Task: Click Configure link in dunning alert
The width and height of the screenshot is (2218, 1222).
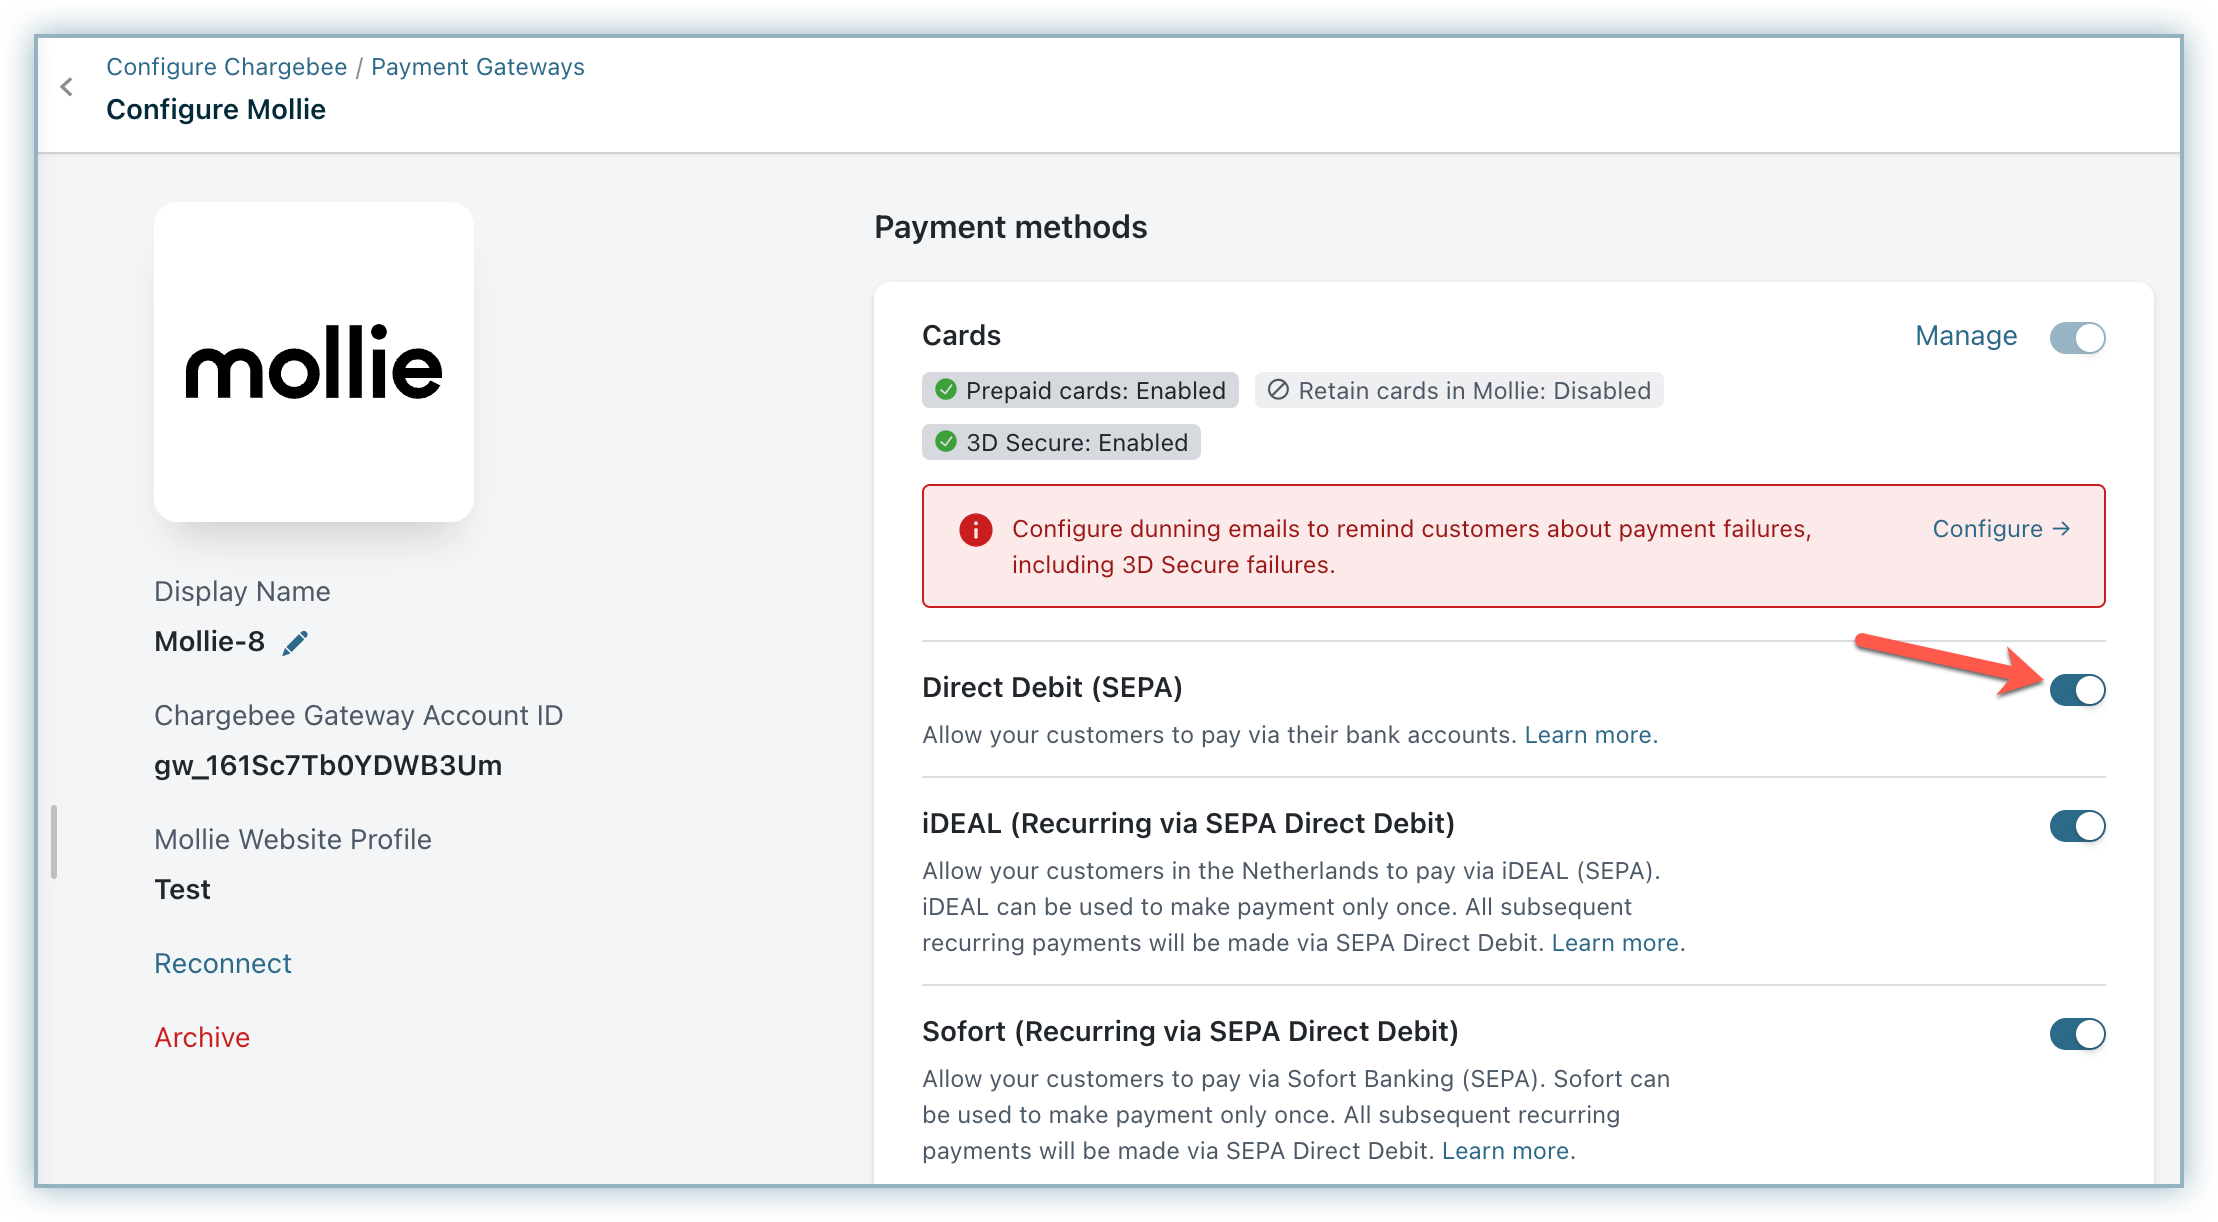Action: pos(2000,529)
